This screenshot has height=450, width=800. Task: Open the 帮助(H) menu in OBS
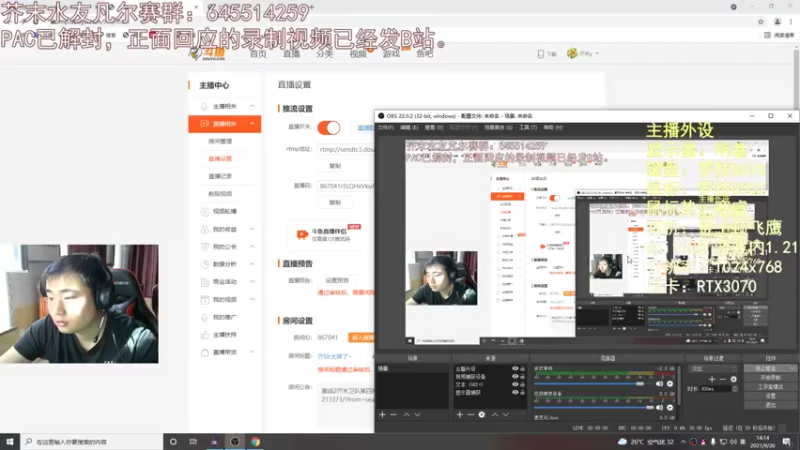point(553,128)
